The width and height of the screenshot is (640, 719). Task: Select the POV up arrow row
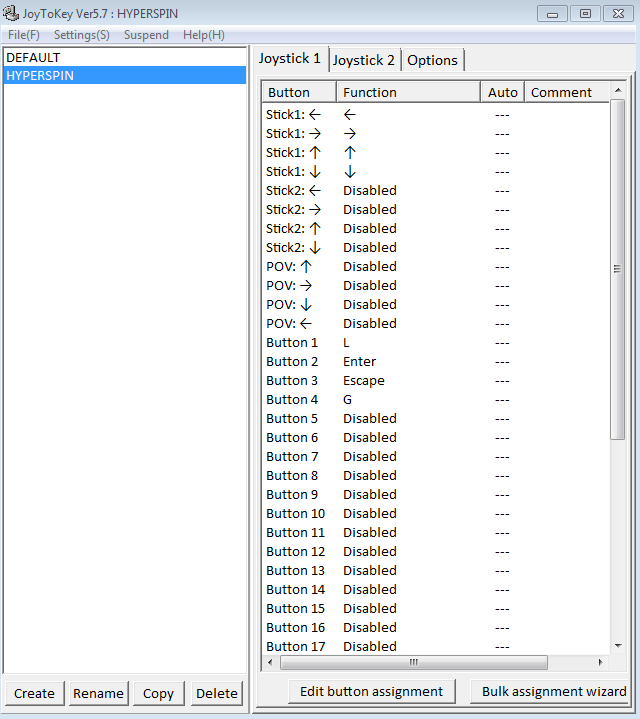[x=436, y=267]
